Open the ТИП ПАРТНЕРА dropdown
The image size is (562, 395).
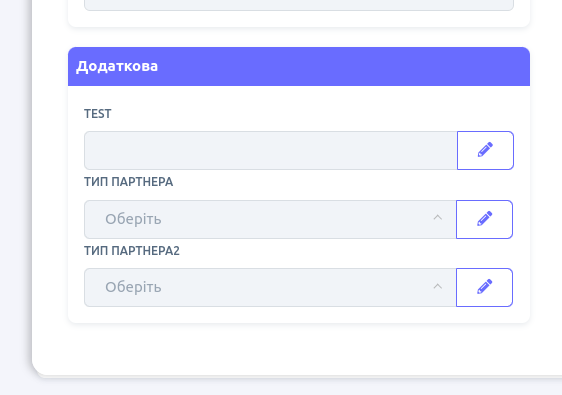pos(270,219)
